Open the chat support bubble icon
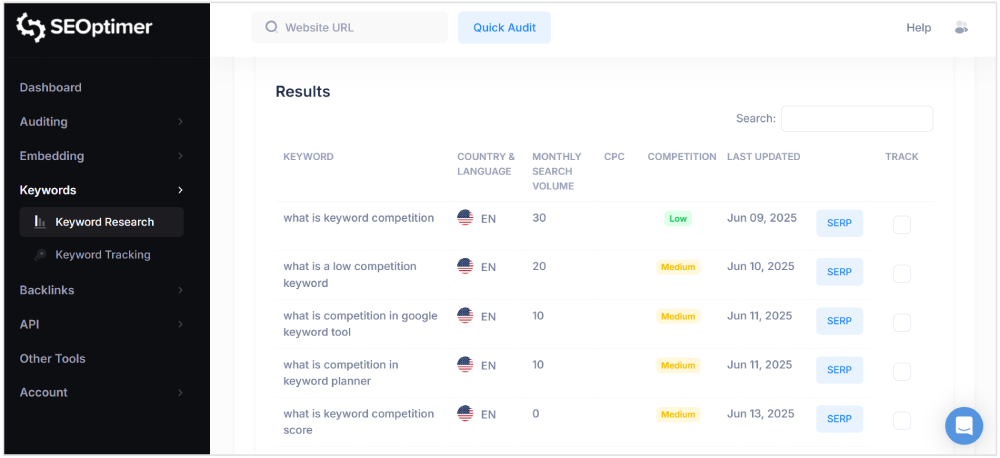Screen dimensions: 1000x458 (x=964, y=425)
